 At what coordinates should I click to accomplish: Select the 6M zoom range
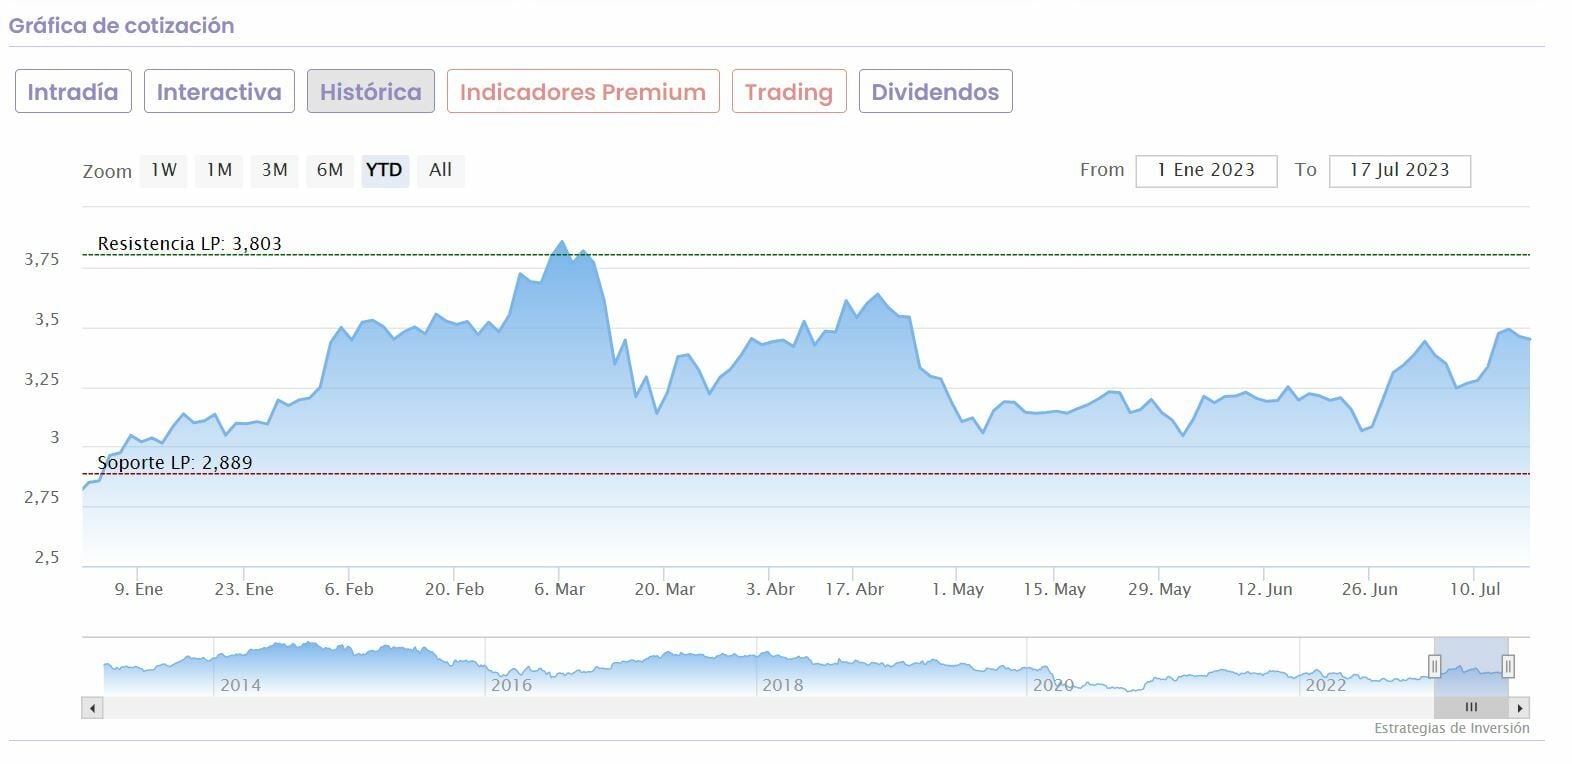coord(330,170)
